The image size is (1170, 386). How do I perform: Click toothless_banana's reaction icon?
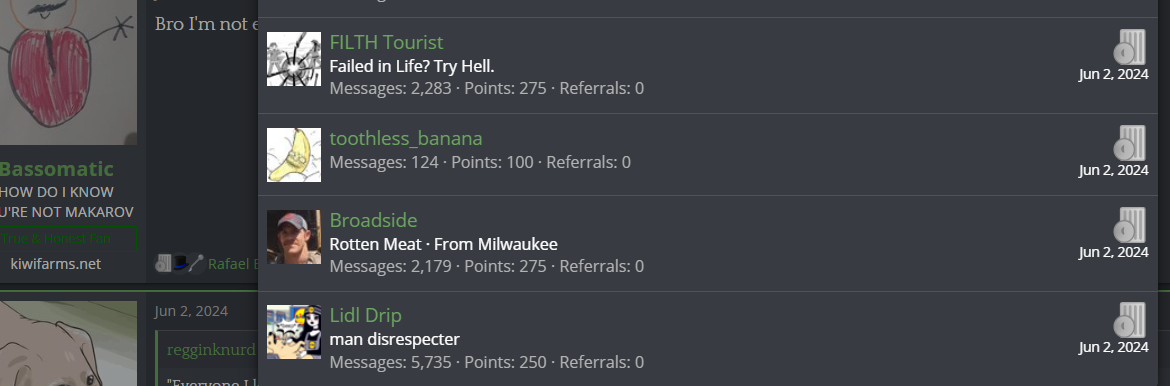[1130, 143]
